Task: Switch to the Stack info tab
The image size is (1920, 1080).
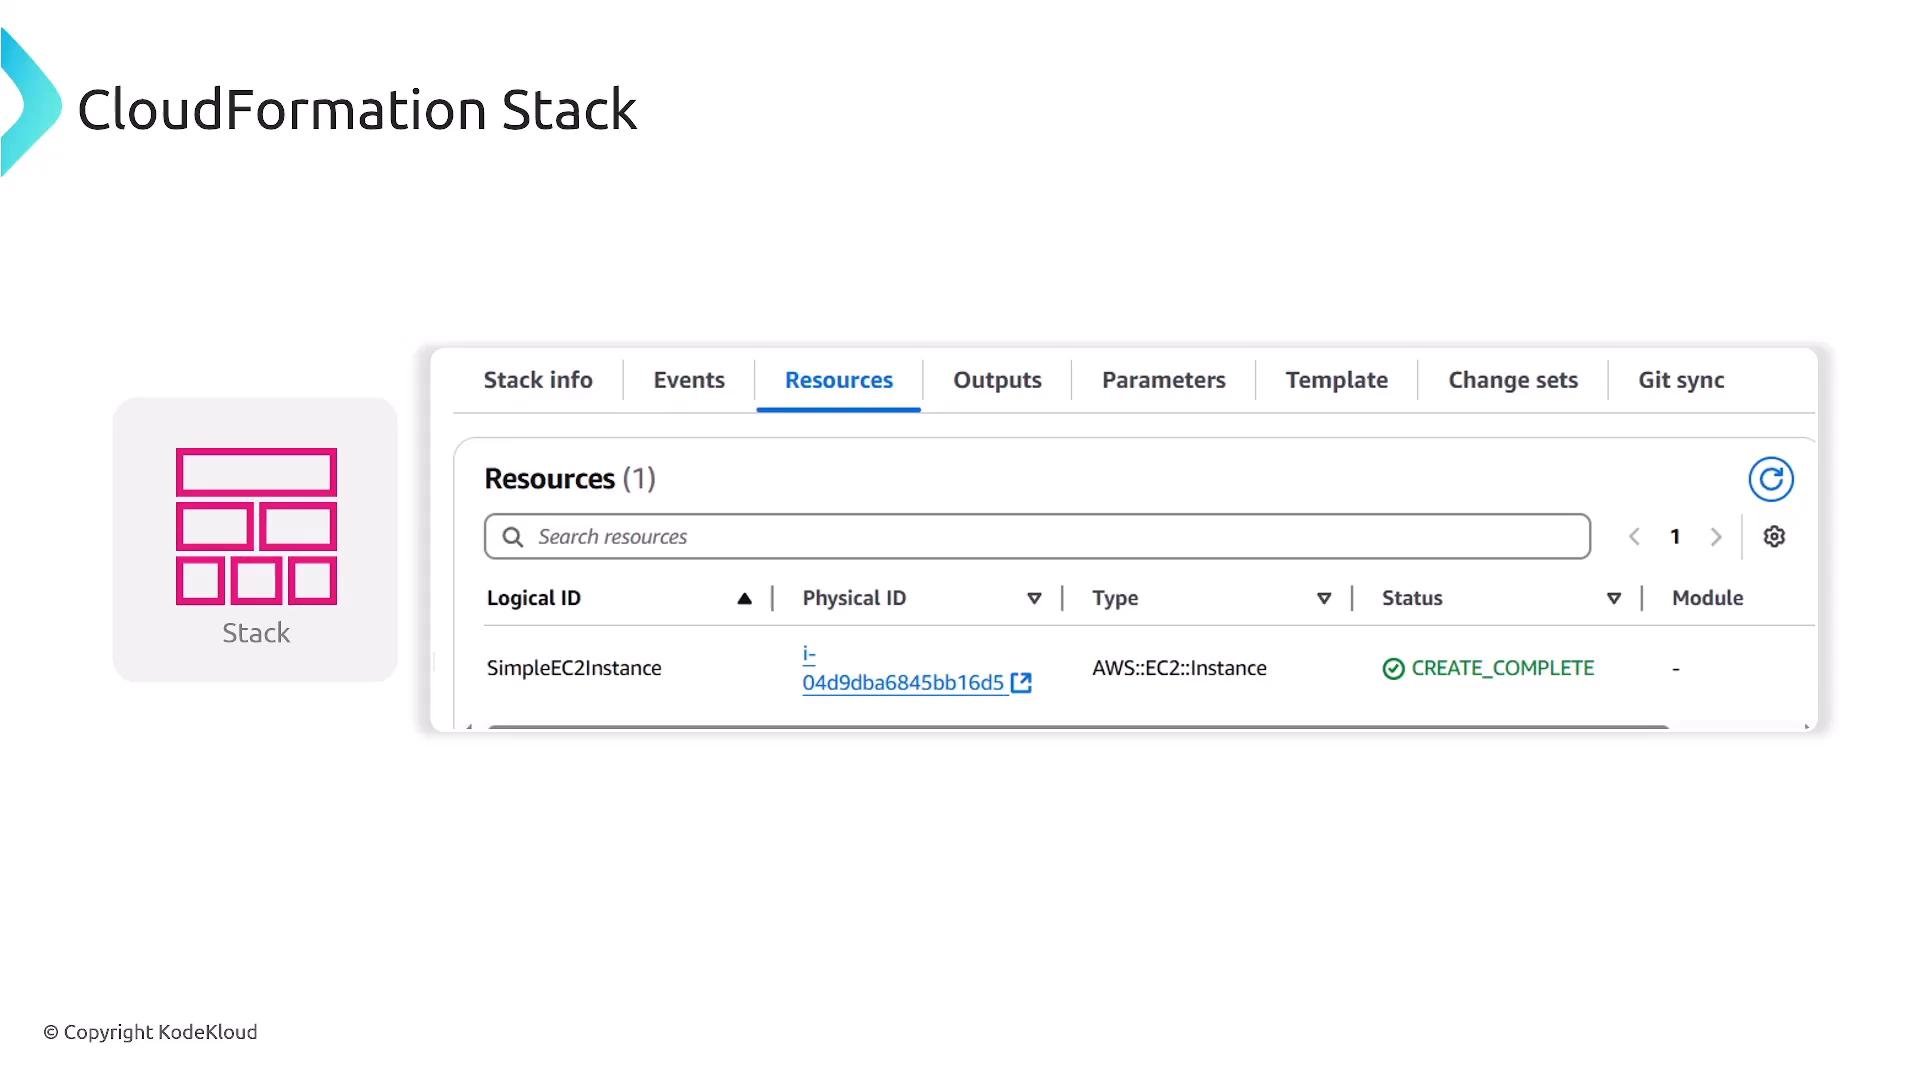Action: (x=538, y=380)
